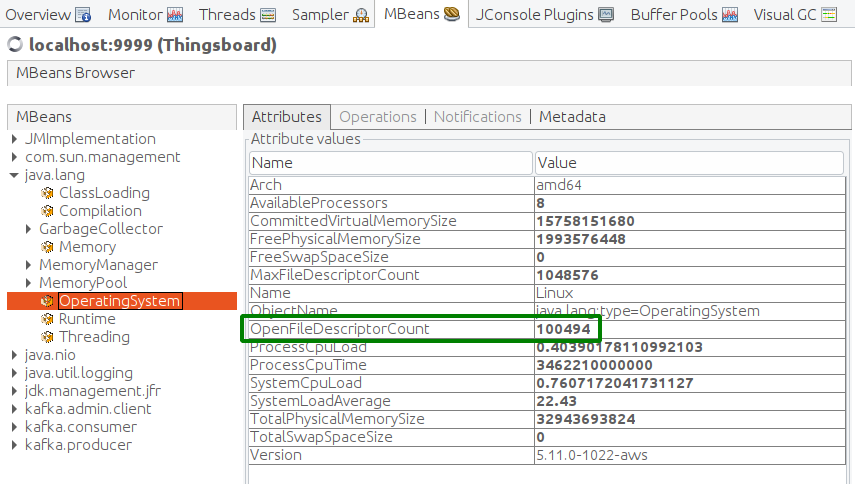Viewport: 855px width, 484px height.
Task: Collapse the java.lang tree node
Action: (x=14, y=175)
